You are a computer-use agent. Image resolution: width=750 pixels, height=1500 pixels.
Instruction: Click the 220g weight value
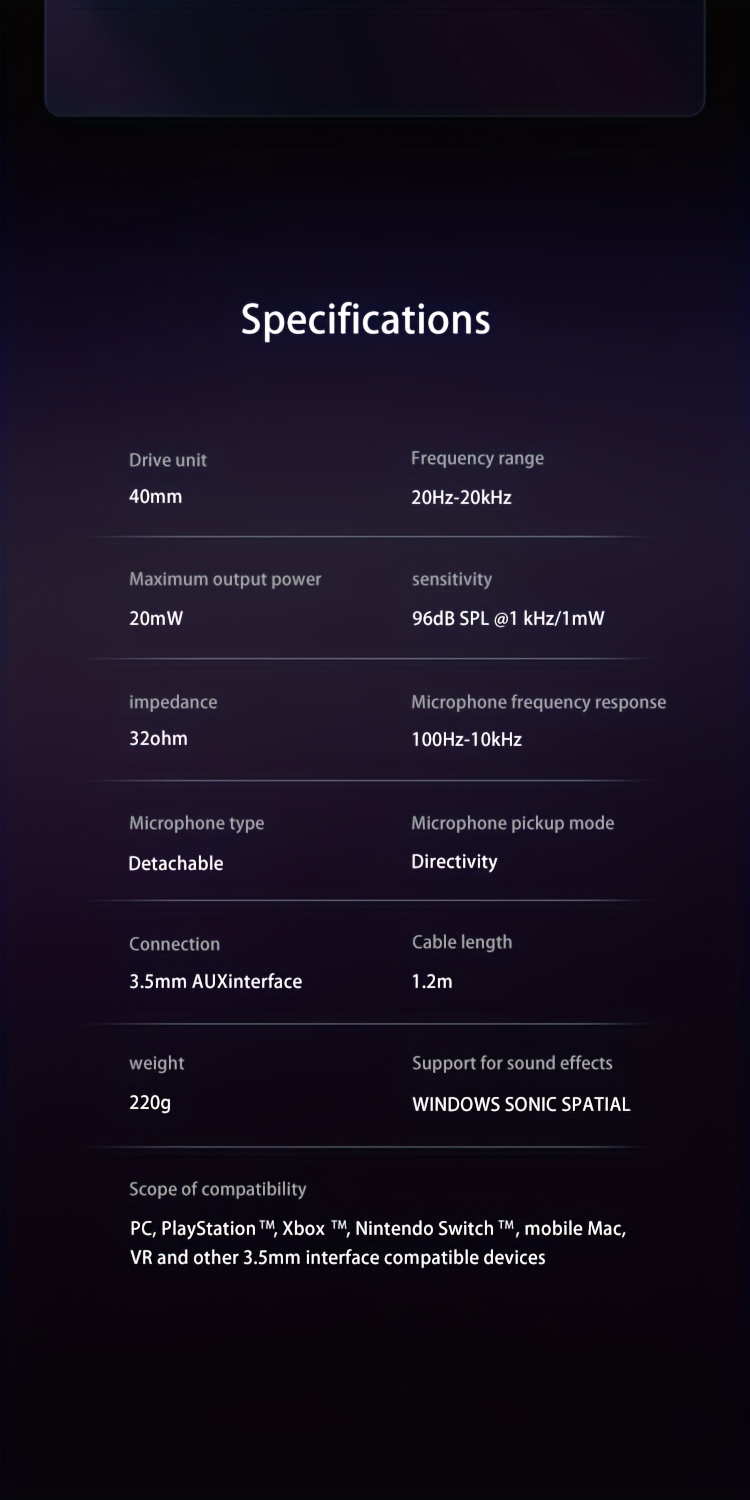pyautogui.click(x=150, y=1102)
